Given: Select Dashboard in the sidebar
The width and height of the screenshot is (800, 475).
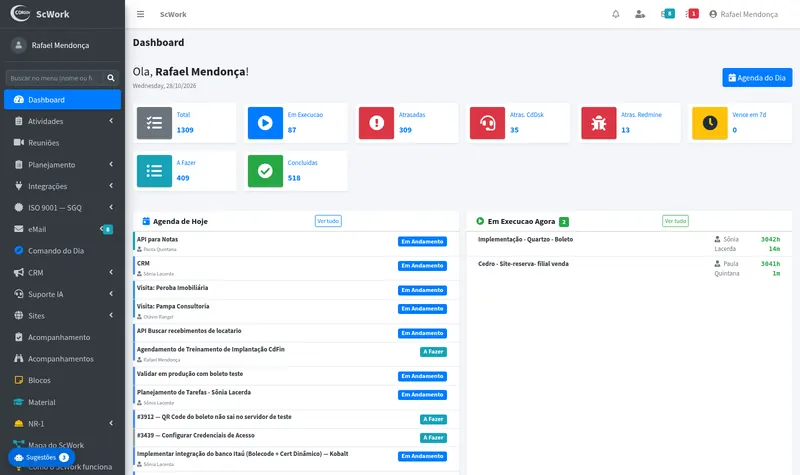Looking at the screenshot, I should (x=62, y=99).
